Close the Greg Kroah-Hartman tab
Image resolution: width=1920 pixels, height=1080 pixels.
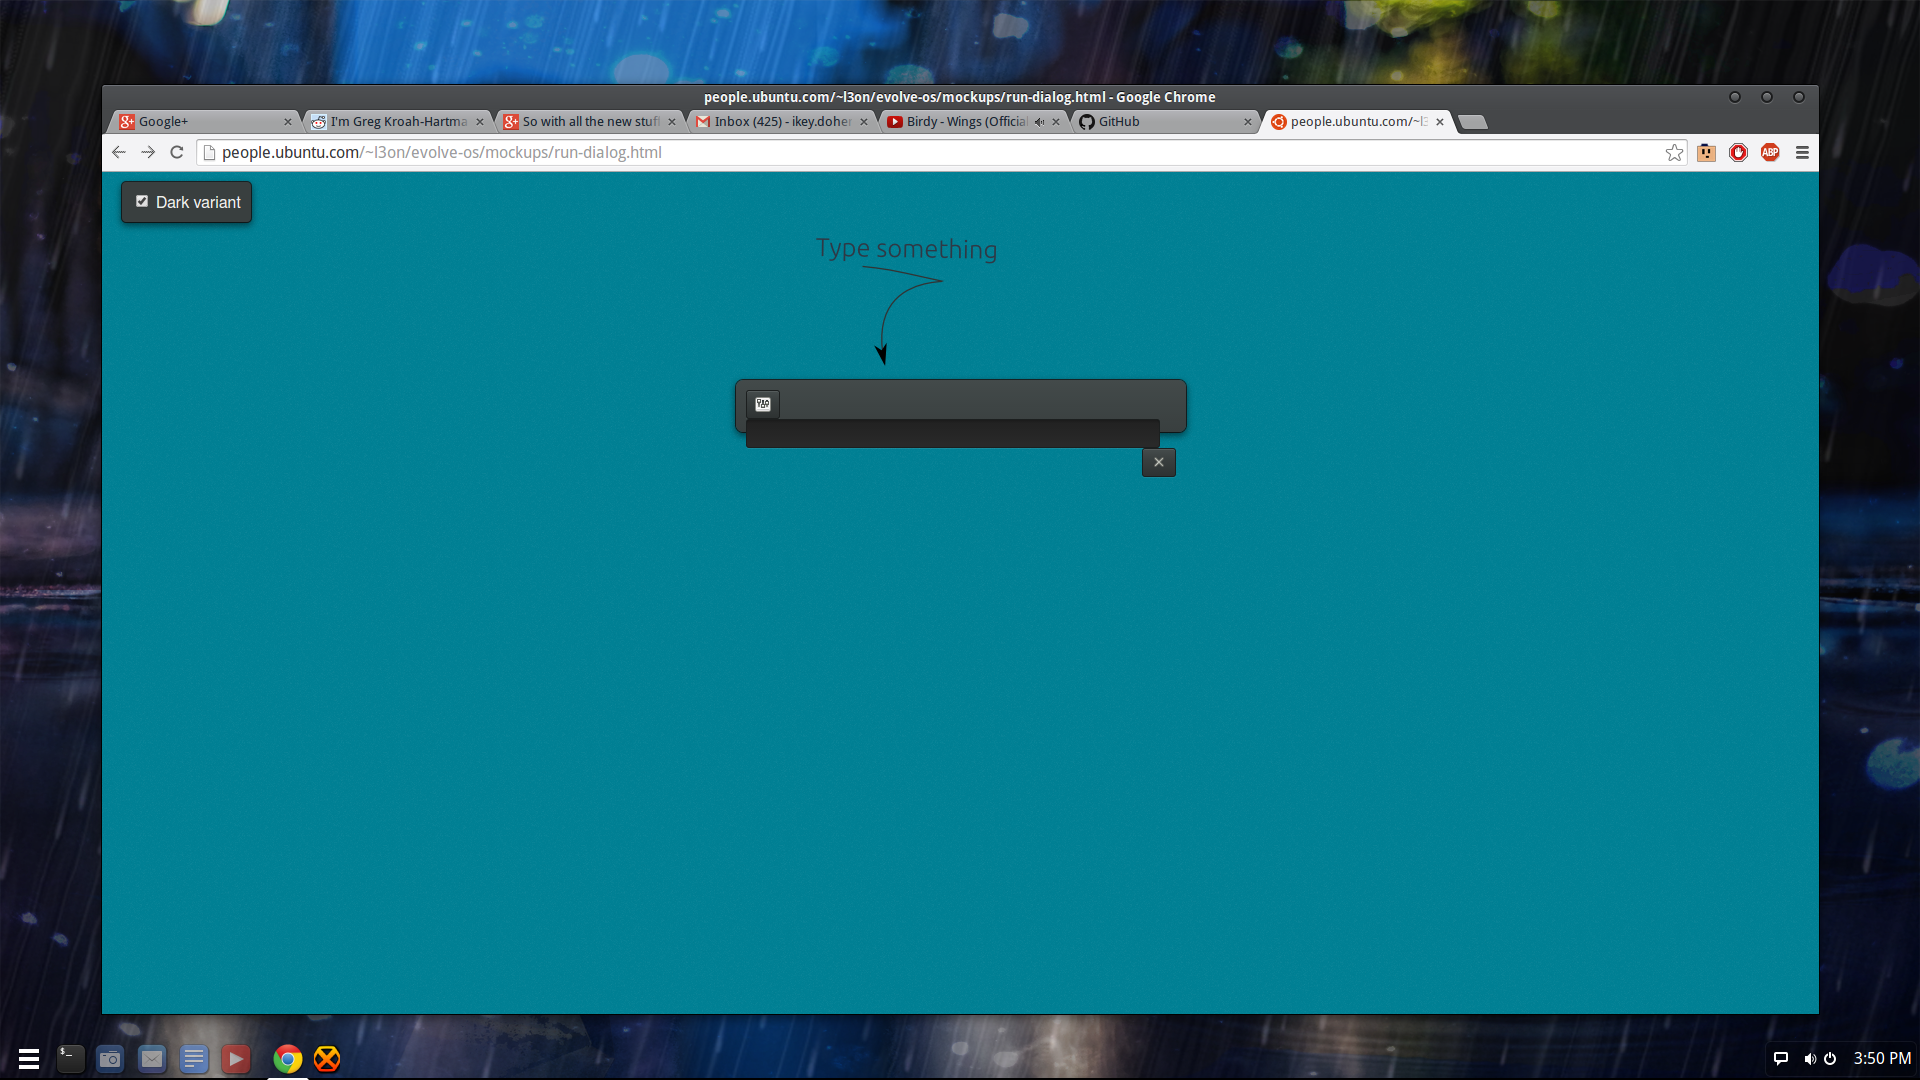coord(480,122)
